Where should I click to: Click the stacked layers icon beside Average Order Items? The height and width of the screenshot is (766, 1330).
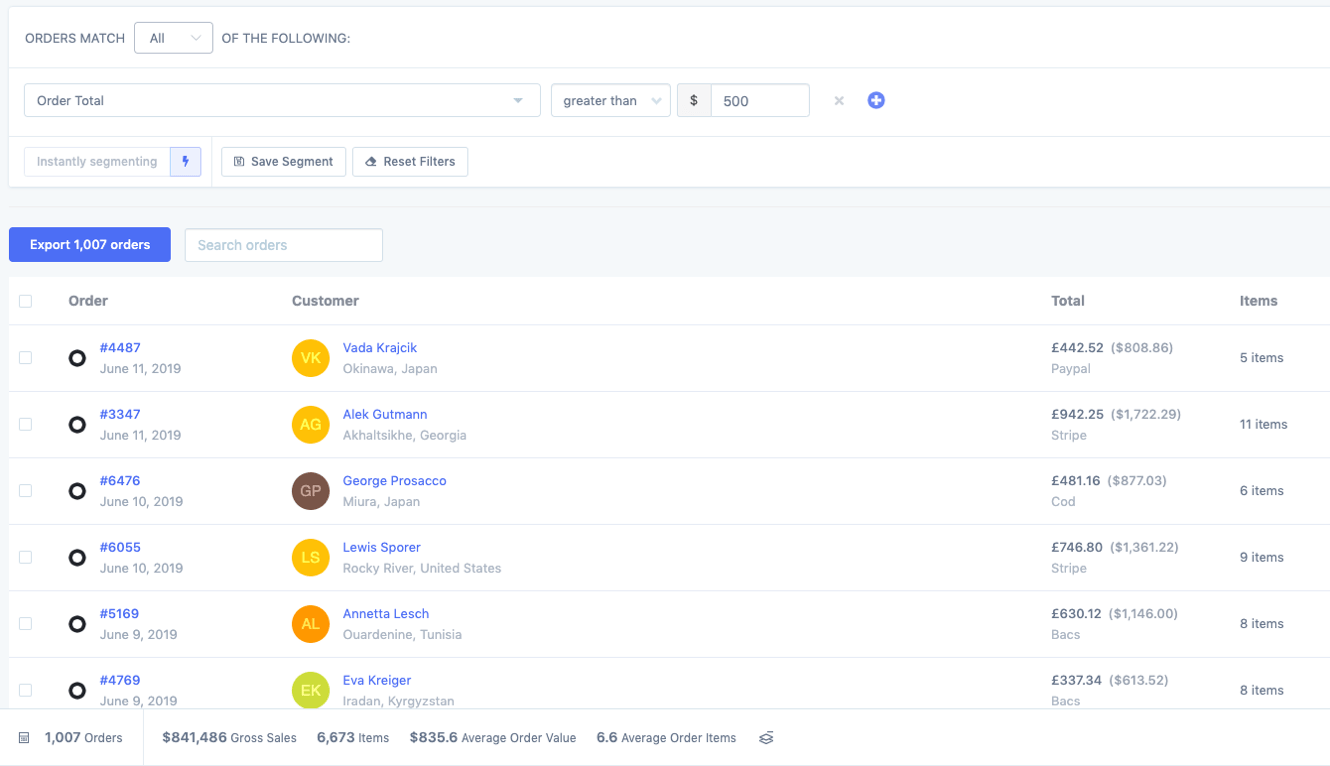765,737
